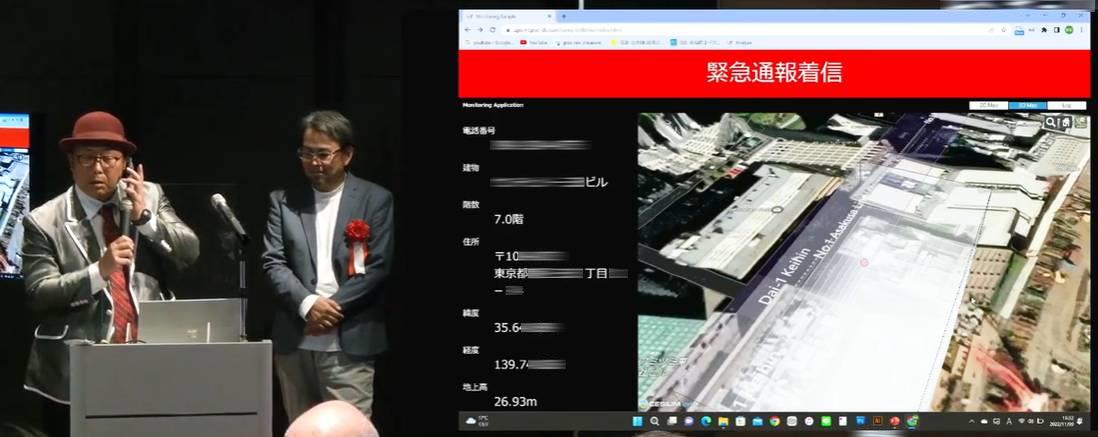Screen dimensions: 1098x437
Task: Open Google Chrome from the taskbar
Action: (774, 421)
